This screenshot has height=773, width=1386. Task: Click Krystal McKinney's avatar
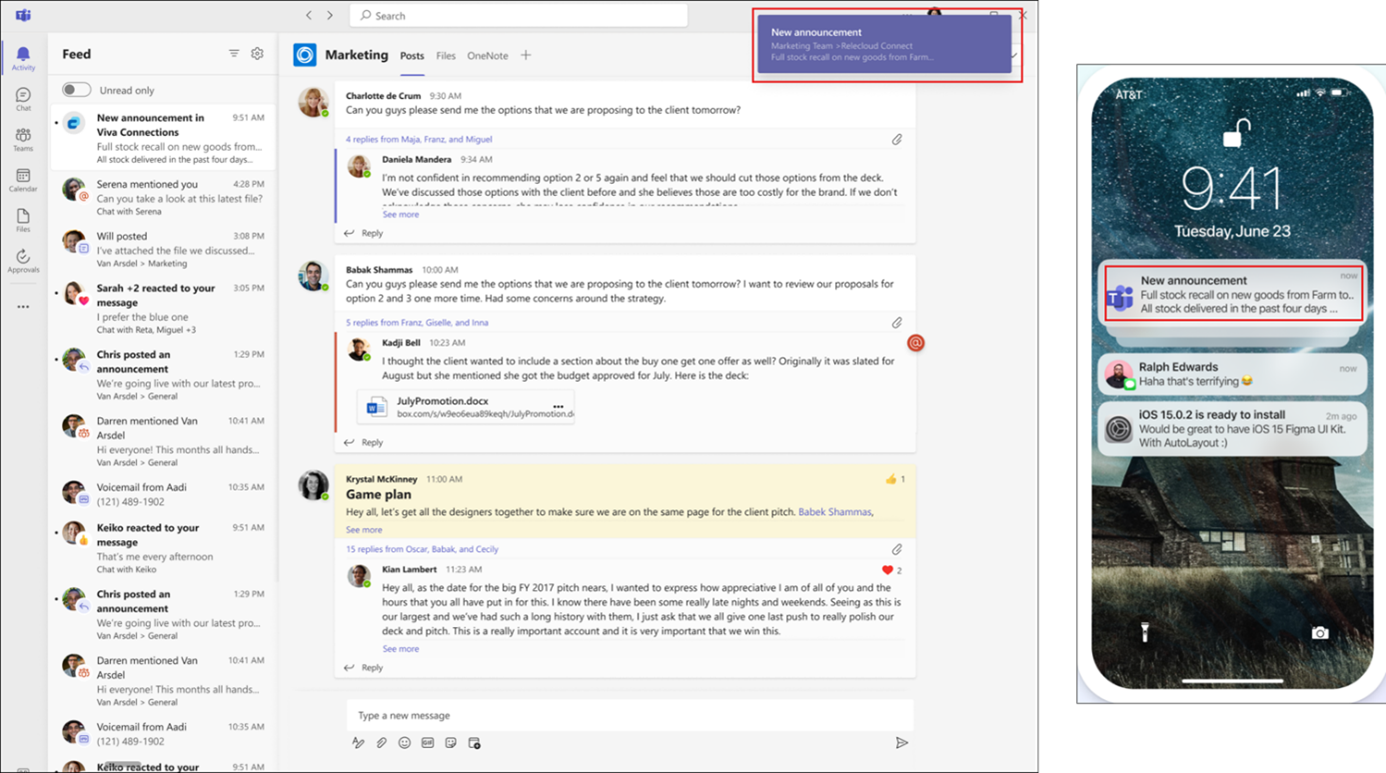click(313, 485)
